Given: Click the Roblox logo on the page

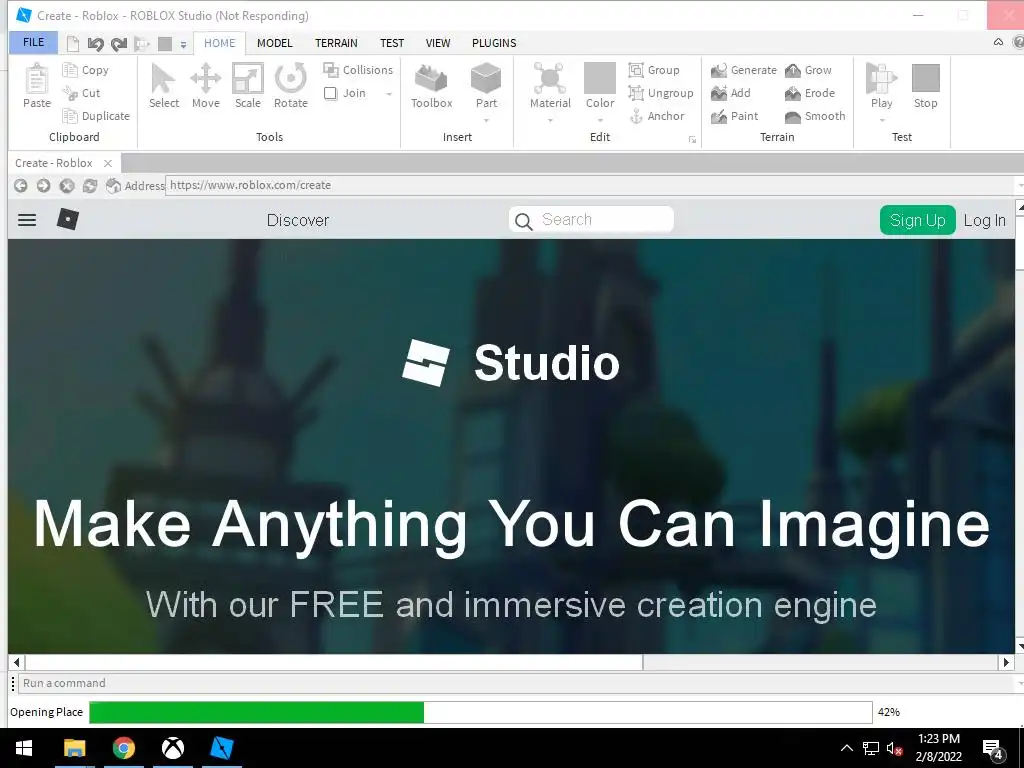Looking at the screenshot, I should click(x=68, y=219).
